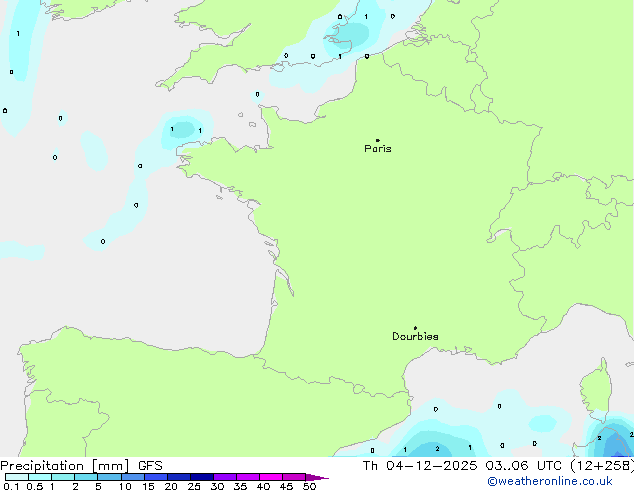The width and height of the screenshot is (634, 490).
Task: Click the '(12+258)' forecast offset text
Action: [x=602, y=466]
